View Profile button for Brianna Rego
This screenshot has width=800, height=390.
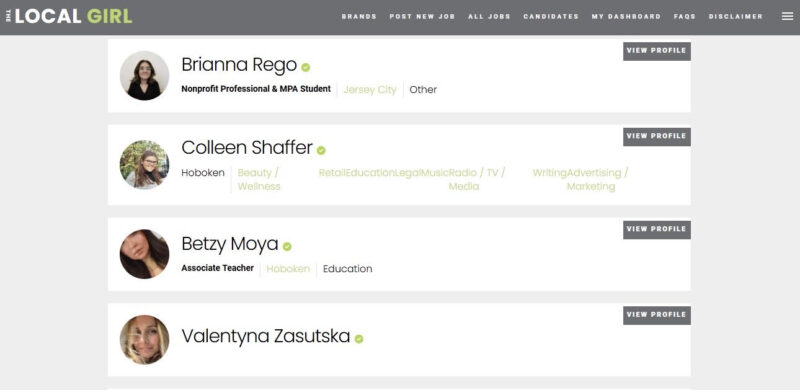point(657,51)
